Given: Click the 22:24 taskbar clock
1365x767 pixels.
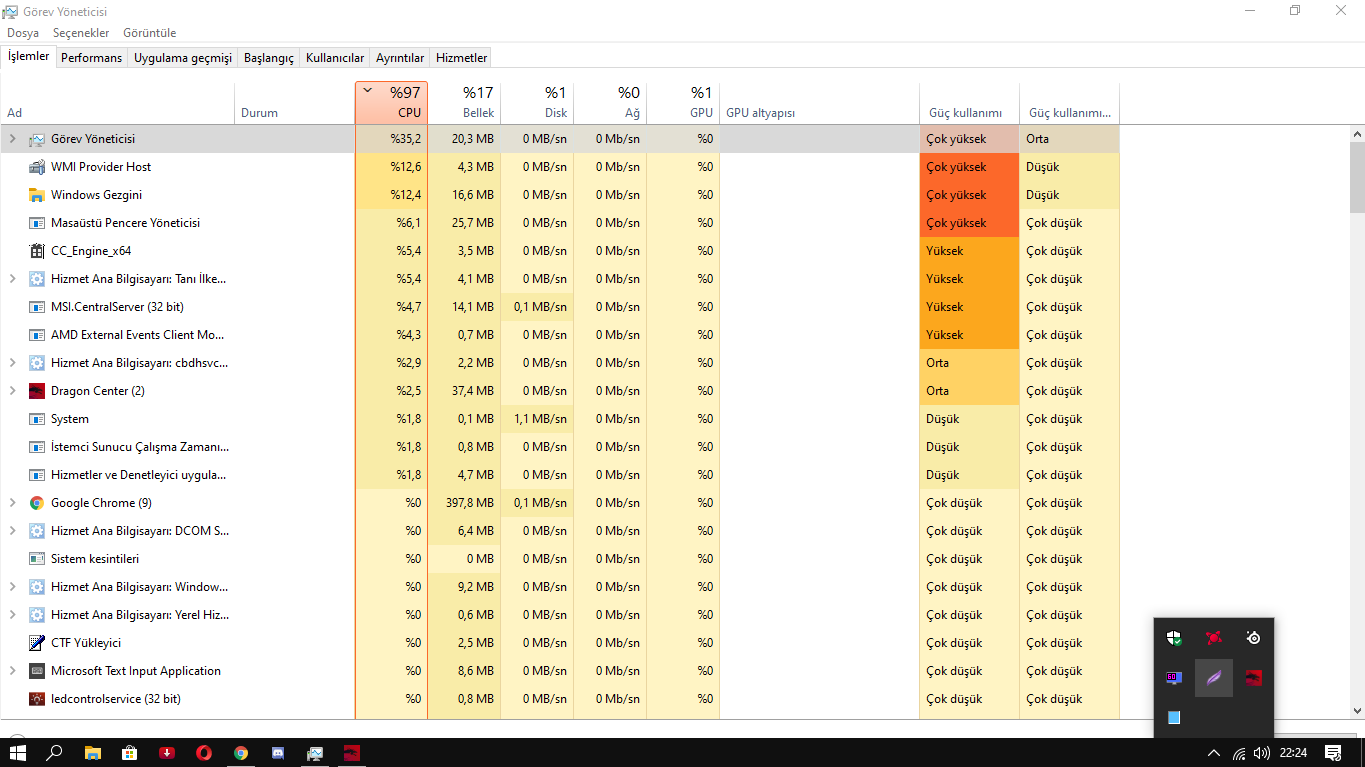Looking at the screenshot, I should click(1293, 752).
